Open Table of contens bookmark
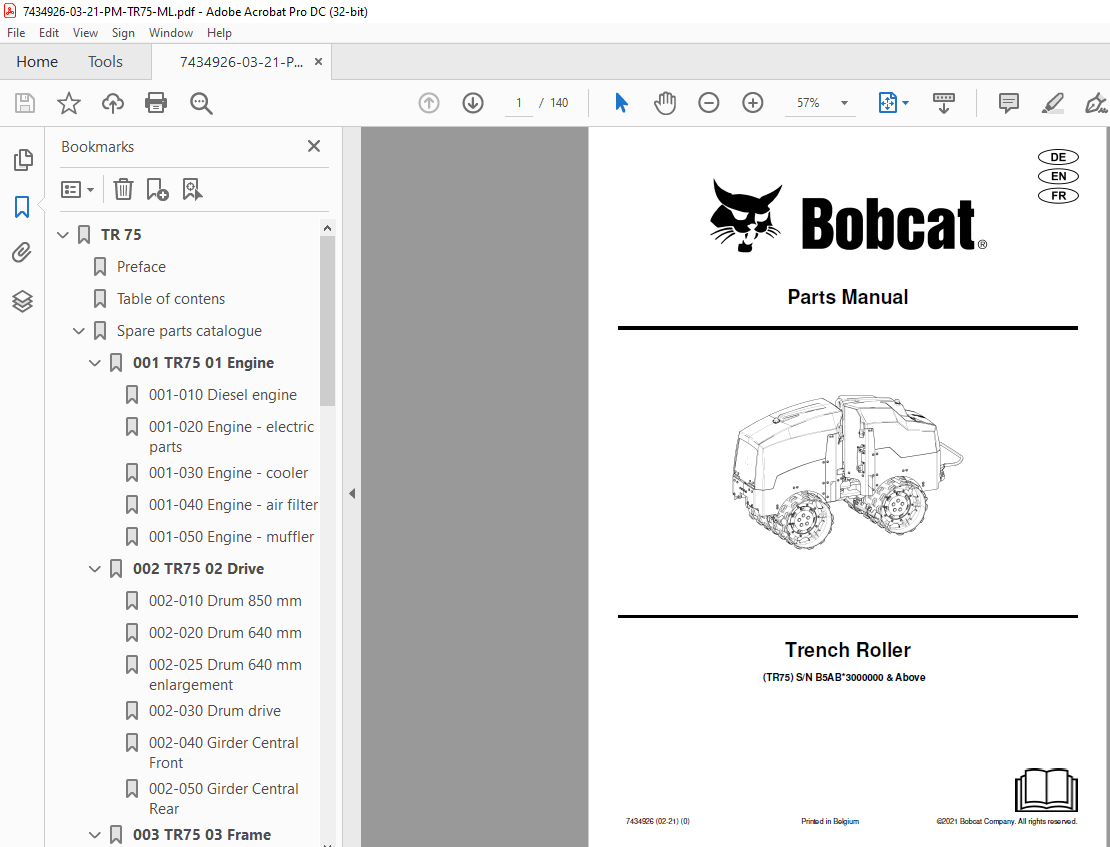 tap(171, 299)
